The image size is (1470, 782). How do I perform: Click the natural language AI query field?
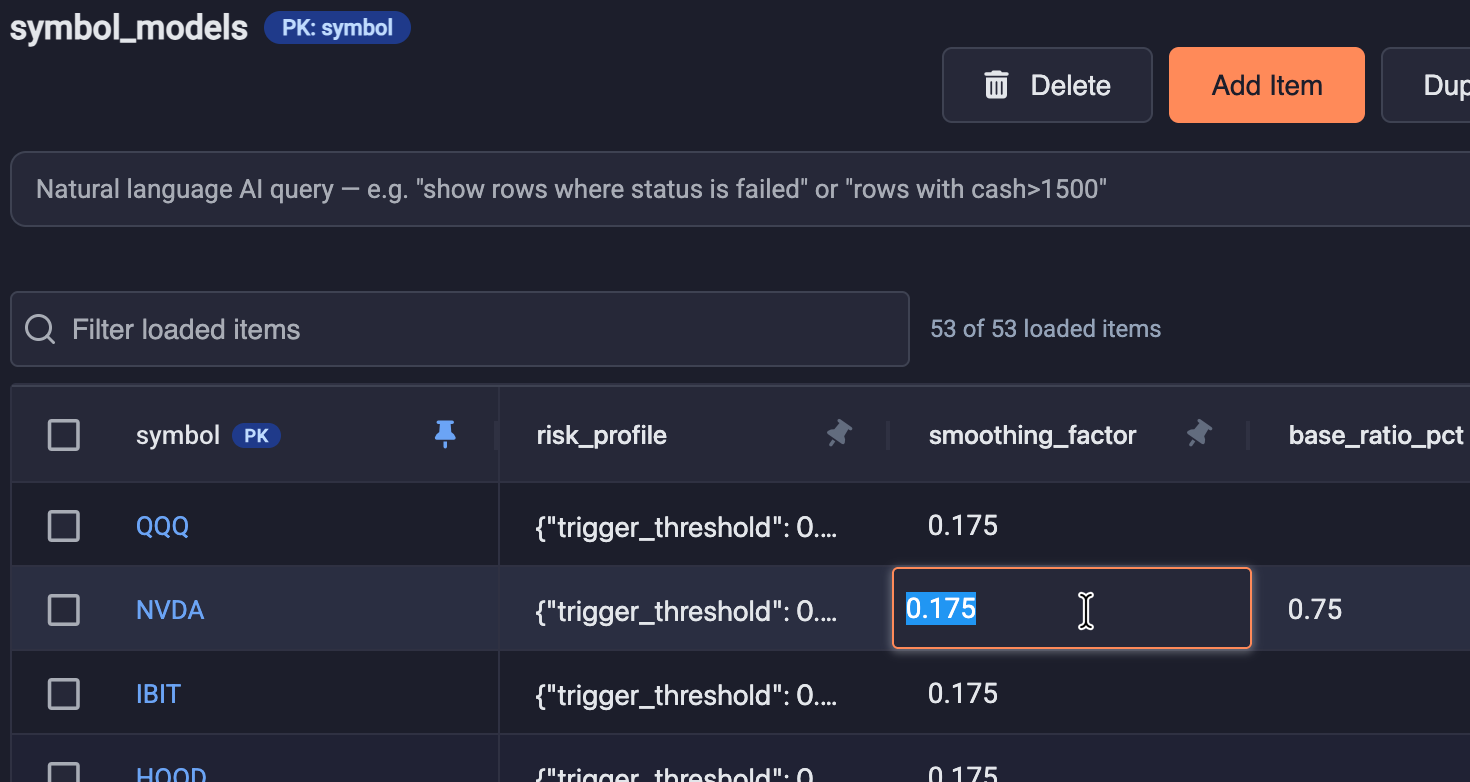[740, 189]
